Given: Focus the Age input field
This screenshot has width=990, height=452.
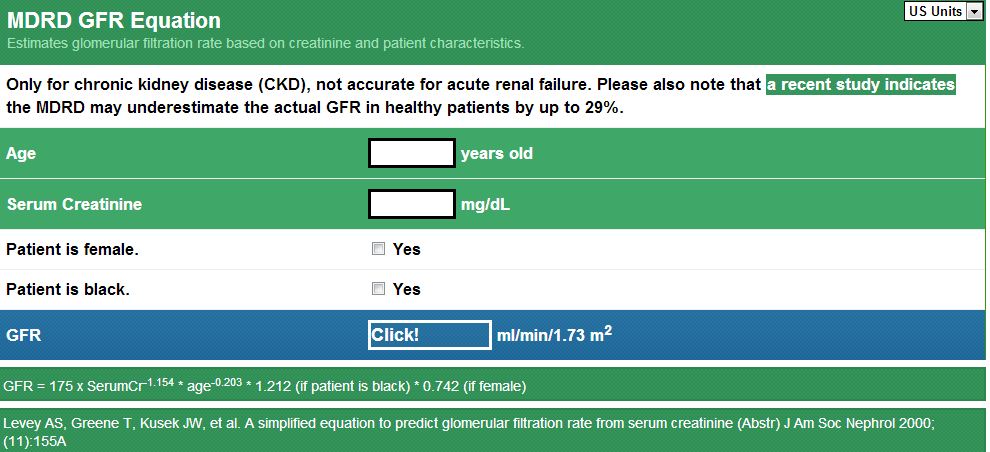Looking at the screenshot, I should pos(412,154).
